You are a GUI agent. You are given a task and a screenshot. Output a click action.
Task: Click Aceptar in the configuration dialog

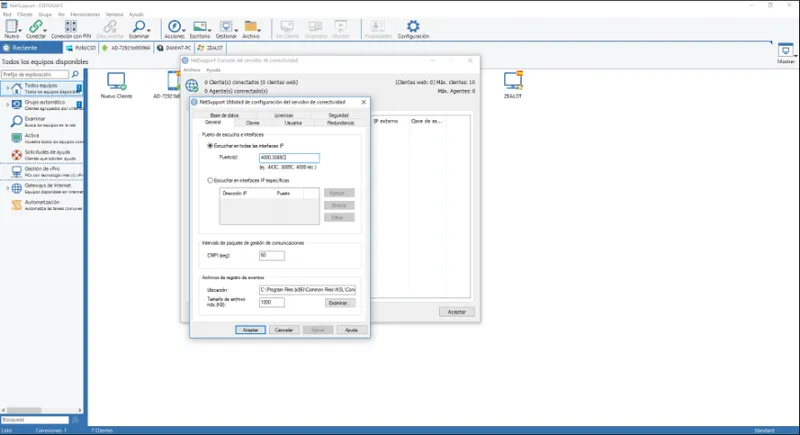pyautogui.click(x=251, y=330)
